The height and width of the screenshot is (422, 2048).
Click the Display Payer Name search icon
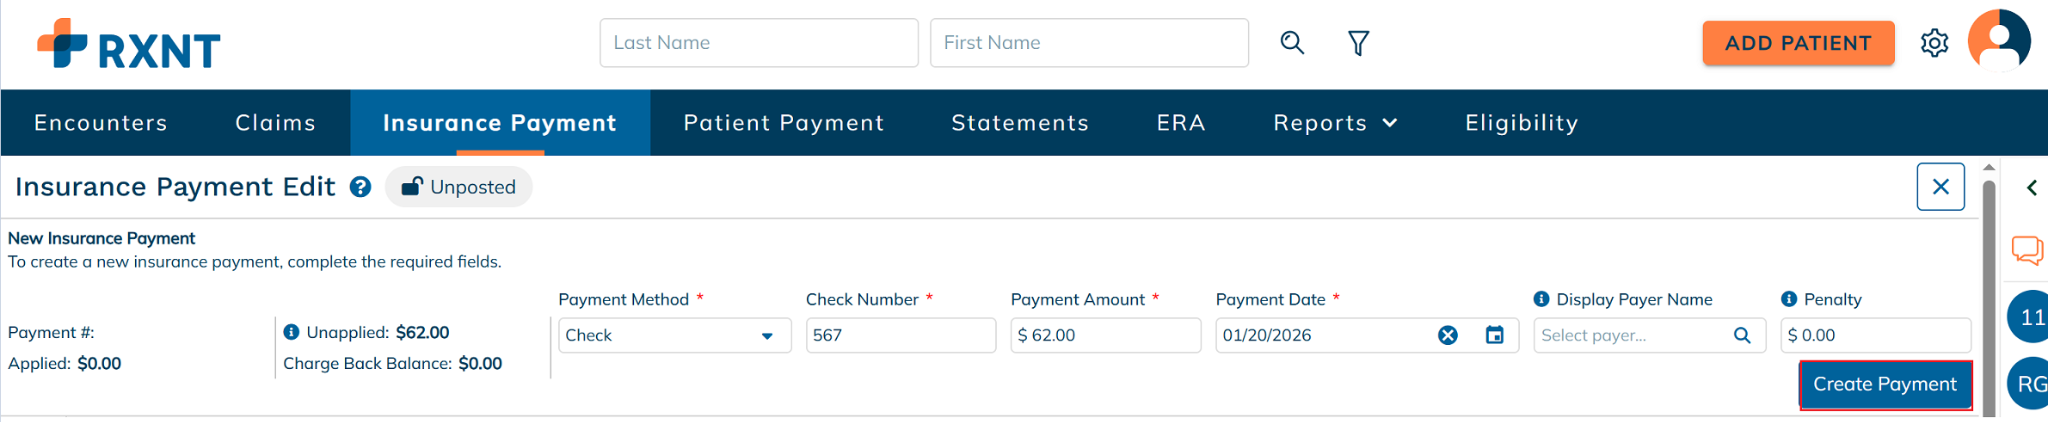(1742, 335)
